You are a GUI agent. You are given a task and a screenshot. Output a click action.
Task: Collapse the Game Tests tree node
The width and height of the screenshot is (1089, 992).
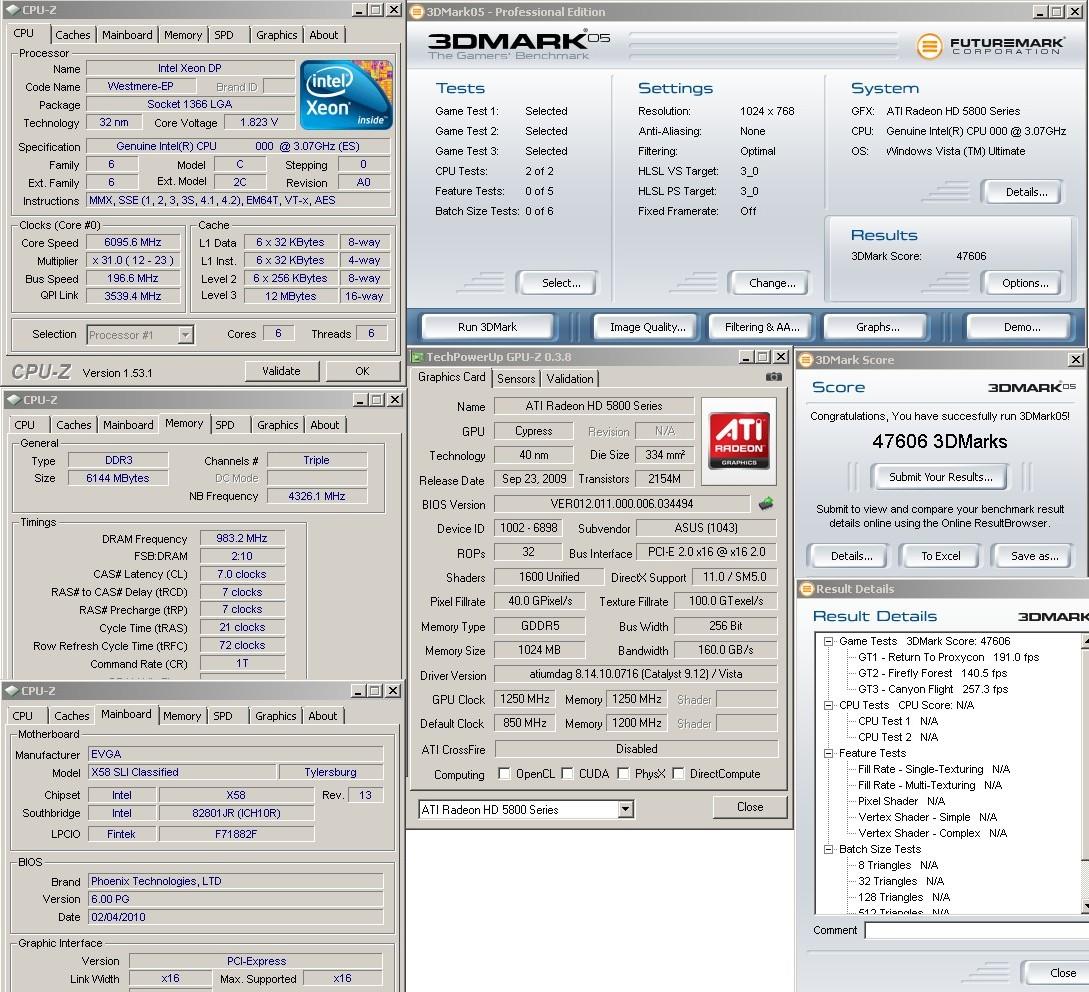click(x=828, y=642)
